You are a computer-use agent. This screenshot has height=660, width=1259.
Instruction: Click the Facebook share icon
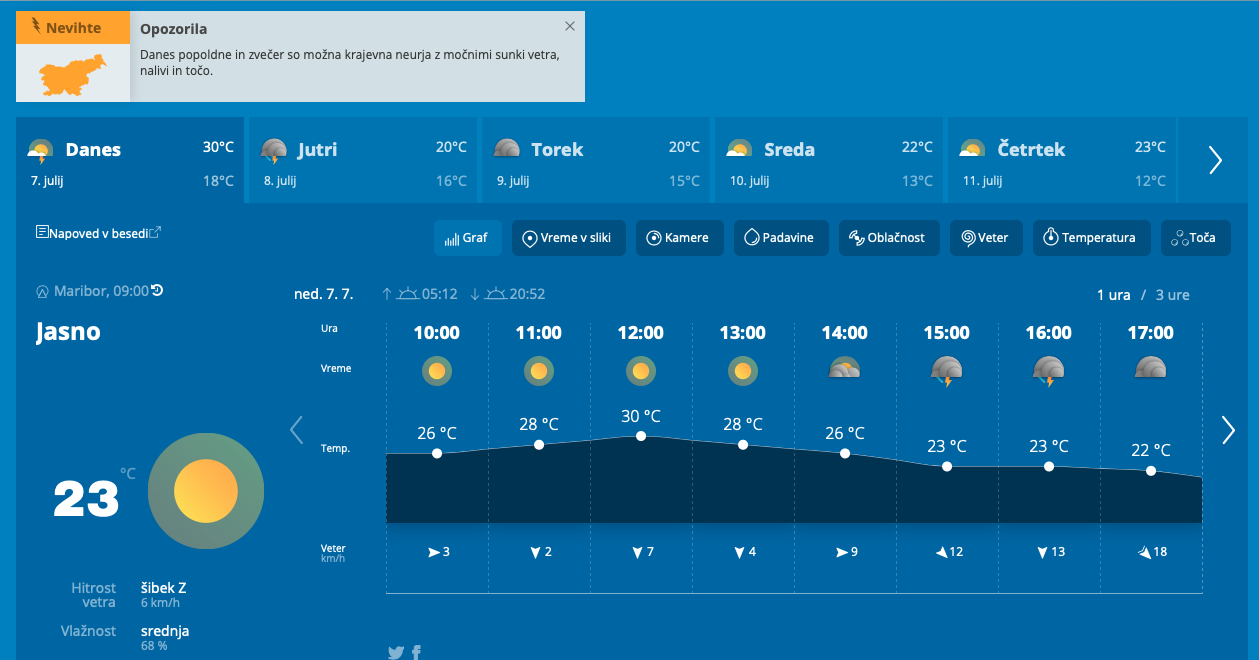(x=416, y=653)
